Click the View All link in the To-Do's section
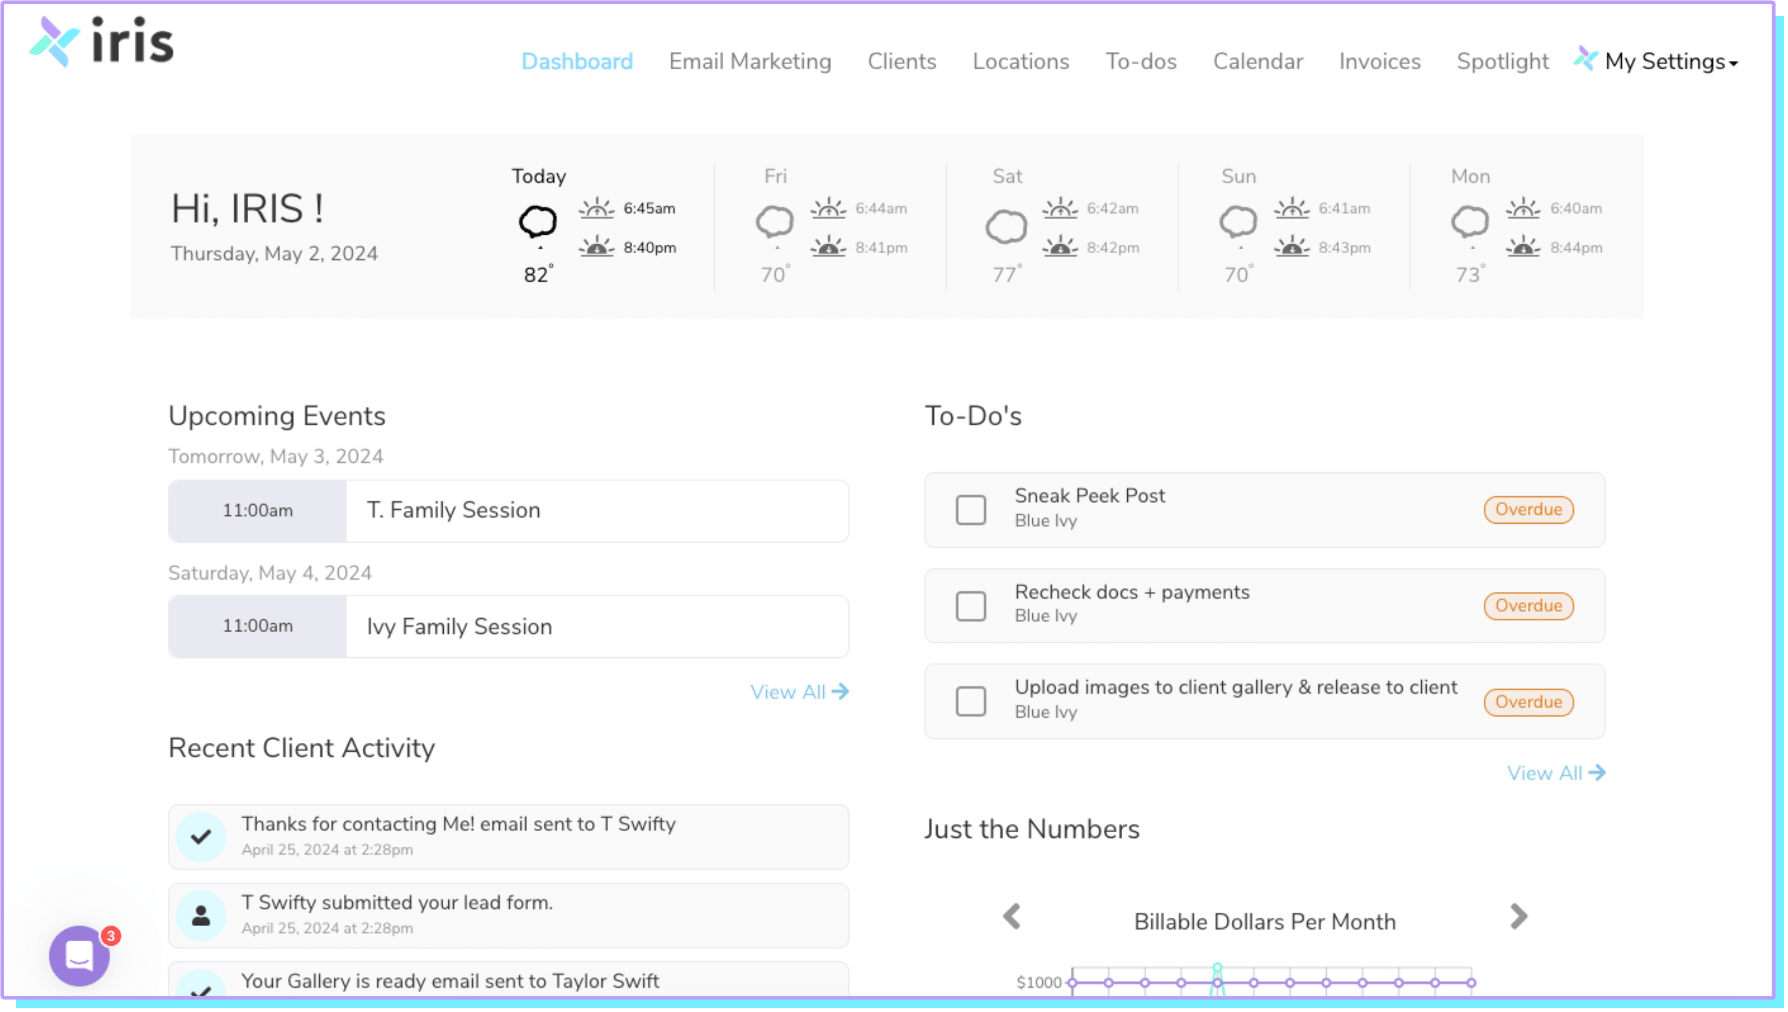The height and width of the screenshot is (1012, 1788). pyautogui.click(x=1555, y=772)
